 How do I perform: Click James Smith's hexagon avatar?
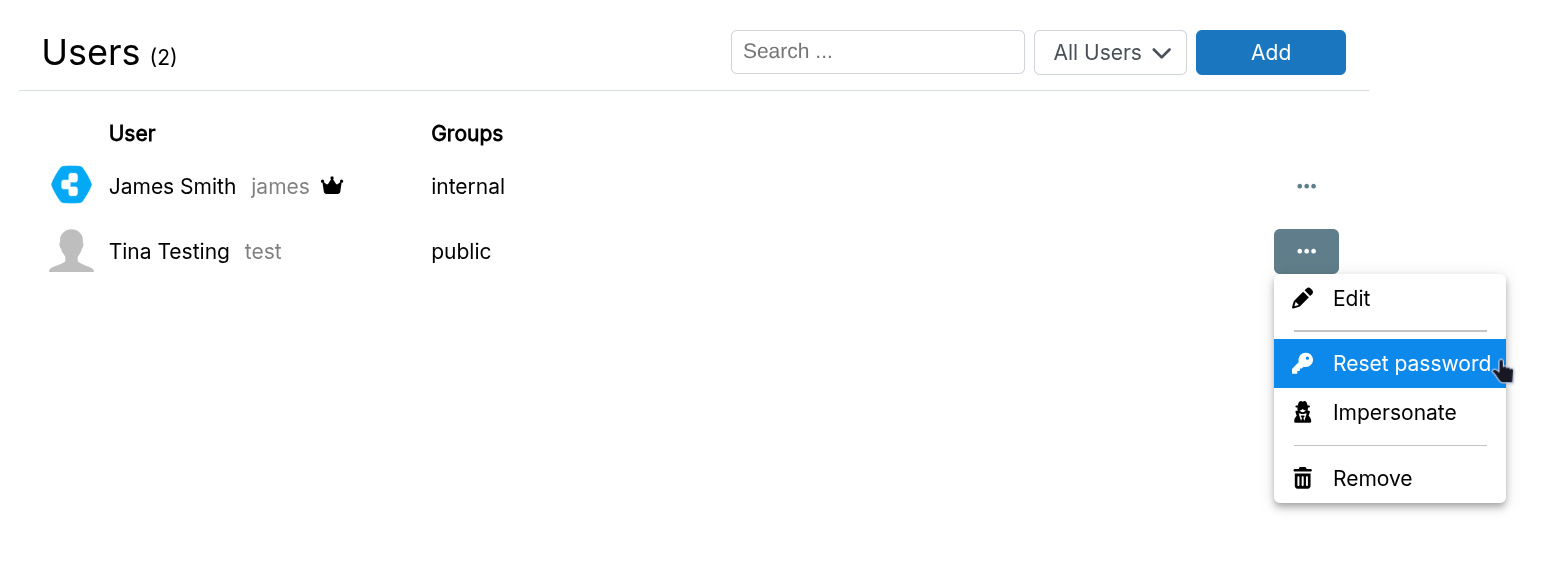point(71,185)
